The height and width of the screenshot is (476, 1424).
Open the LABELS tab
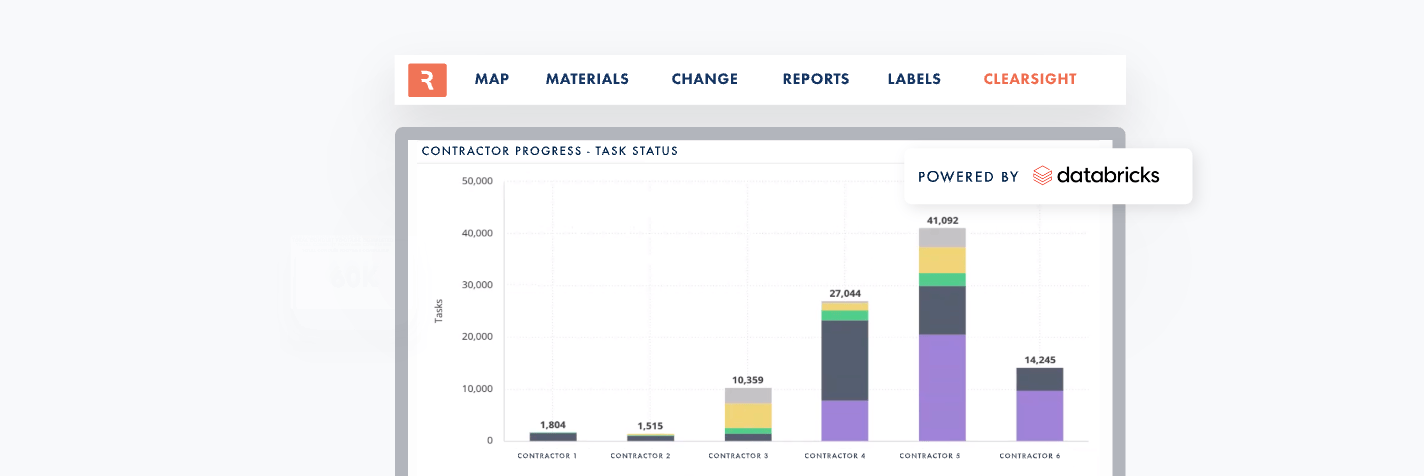point(914,80)
